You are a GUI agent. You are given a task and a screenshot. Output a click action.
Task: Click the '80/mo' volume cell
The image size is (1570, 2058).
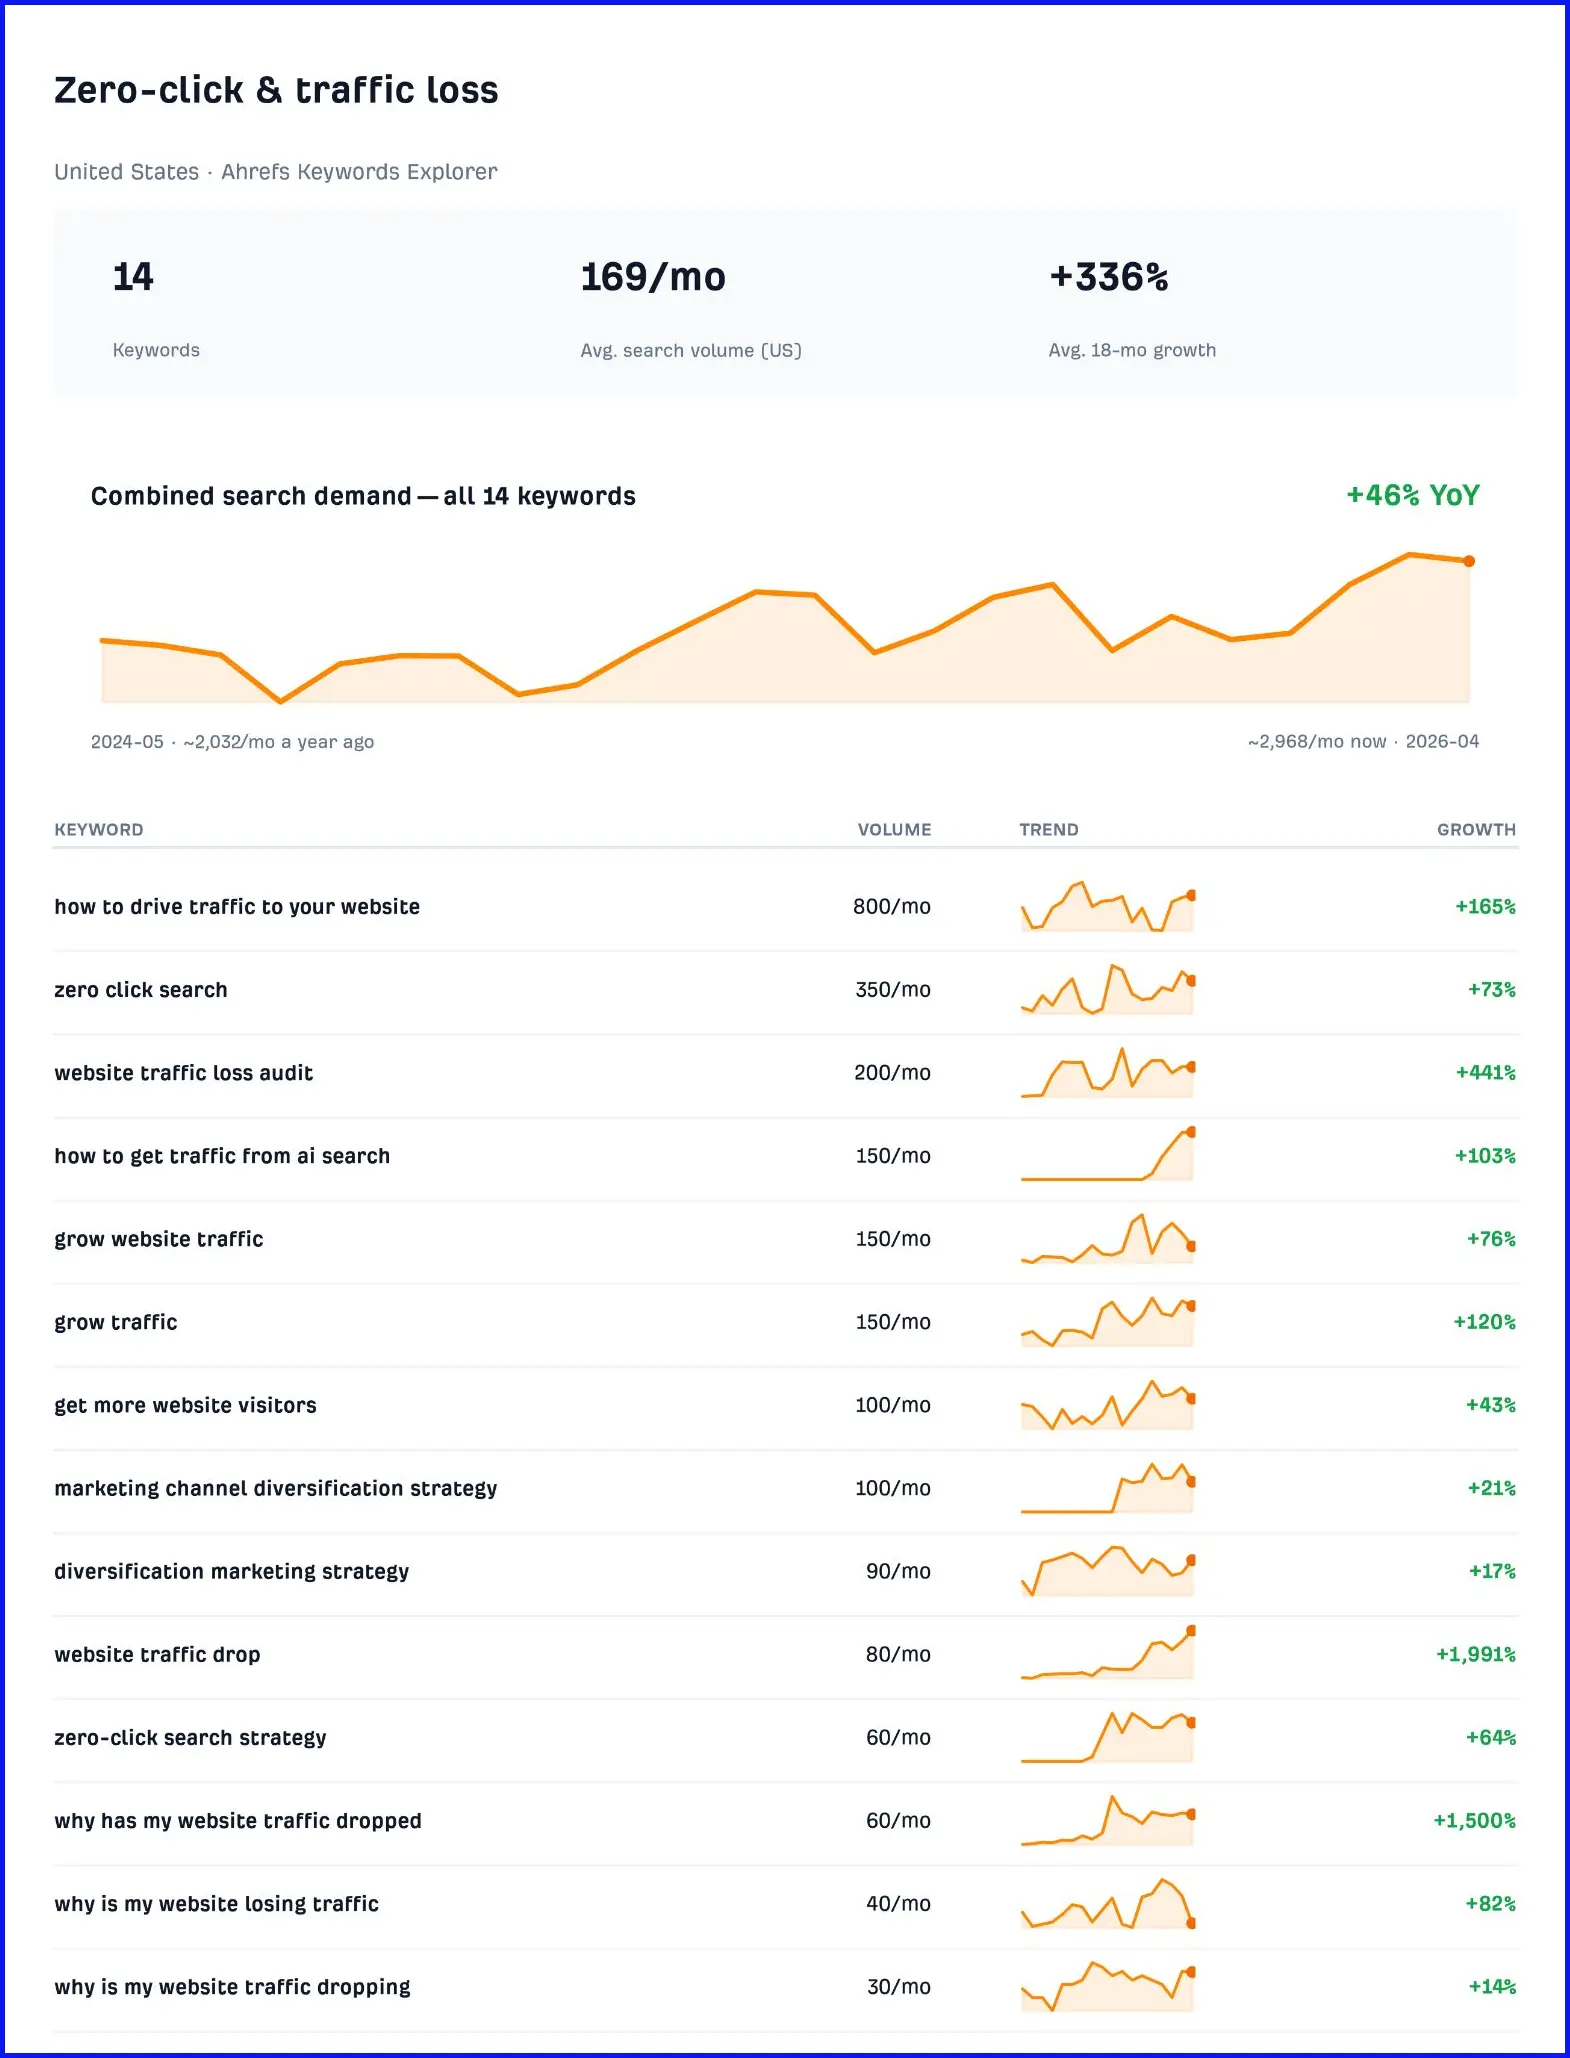[x=898, y=1654]
